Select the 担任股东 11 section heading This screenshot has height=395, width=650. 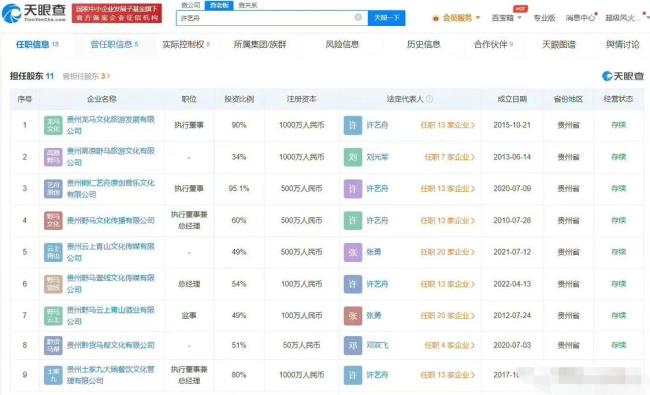(x=32, y=76)
